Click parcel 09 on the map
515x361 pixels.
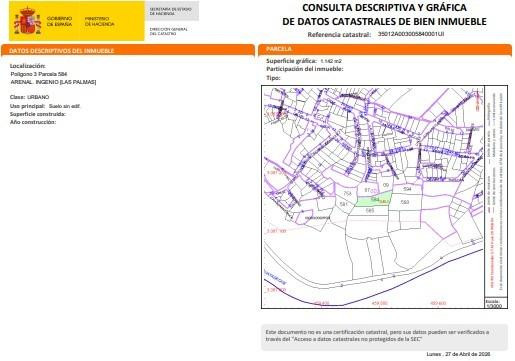[386, 185]
